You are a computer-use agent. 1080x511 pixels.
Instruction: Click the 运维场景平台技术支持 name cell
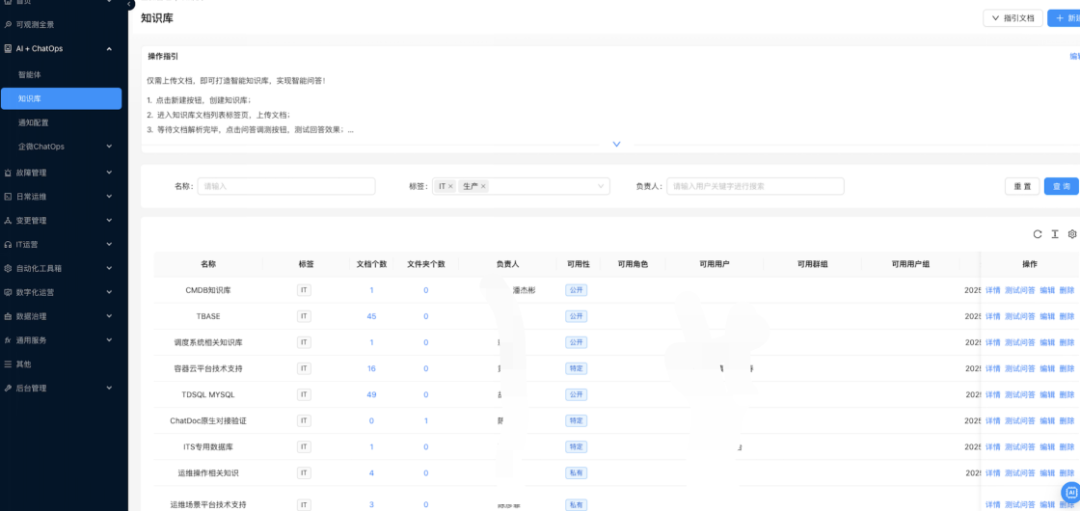point(208,505)
